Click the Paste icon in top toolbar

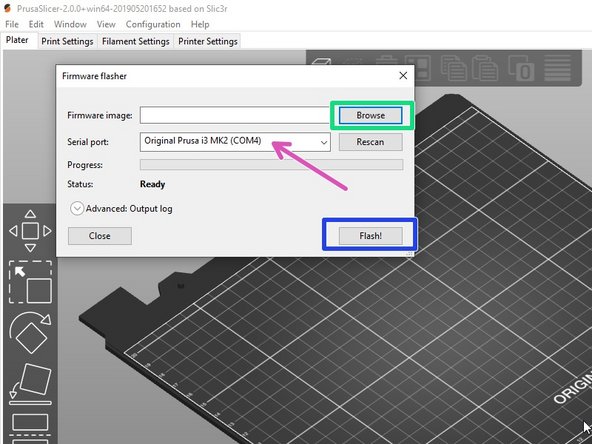click(485, 68)
